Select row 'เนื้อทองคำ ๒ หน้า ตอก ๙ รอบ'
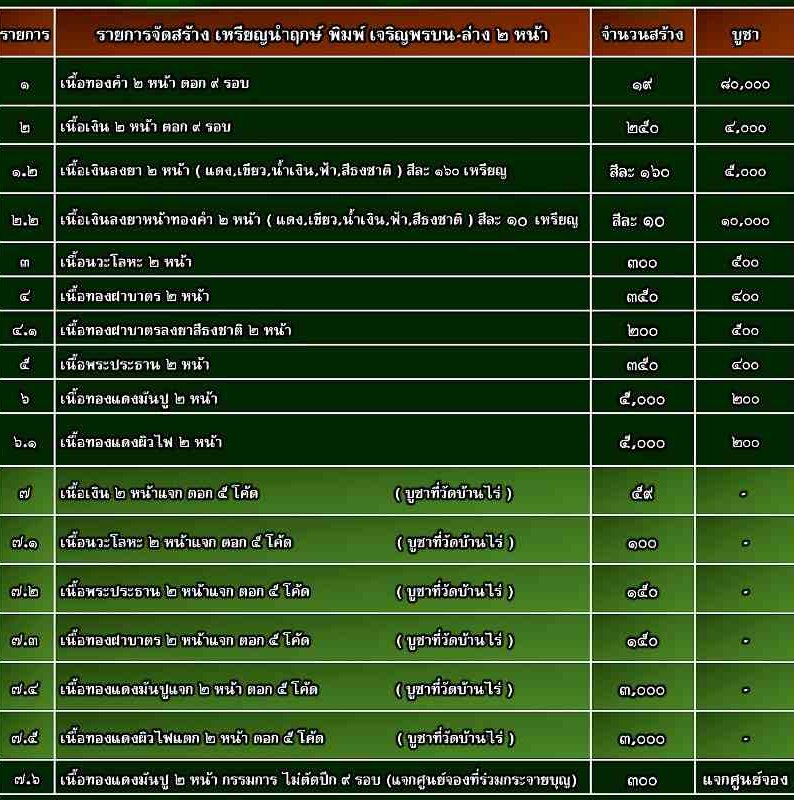This screenshot has height=800, width=794. coord(397,82)
